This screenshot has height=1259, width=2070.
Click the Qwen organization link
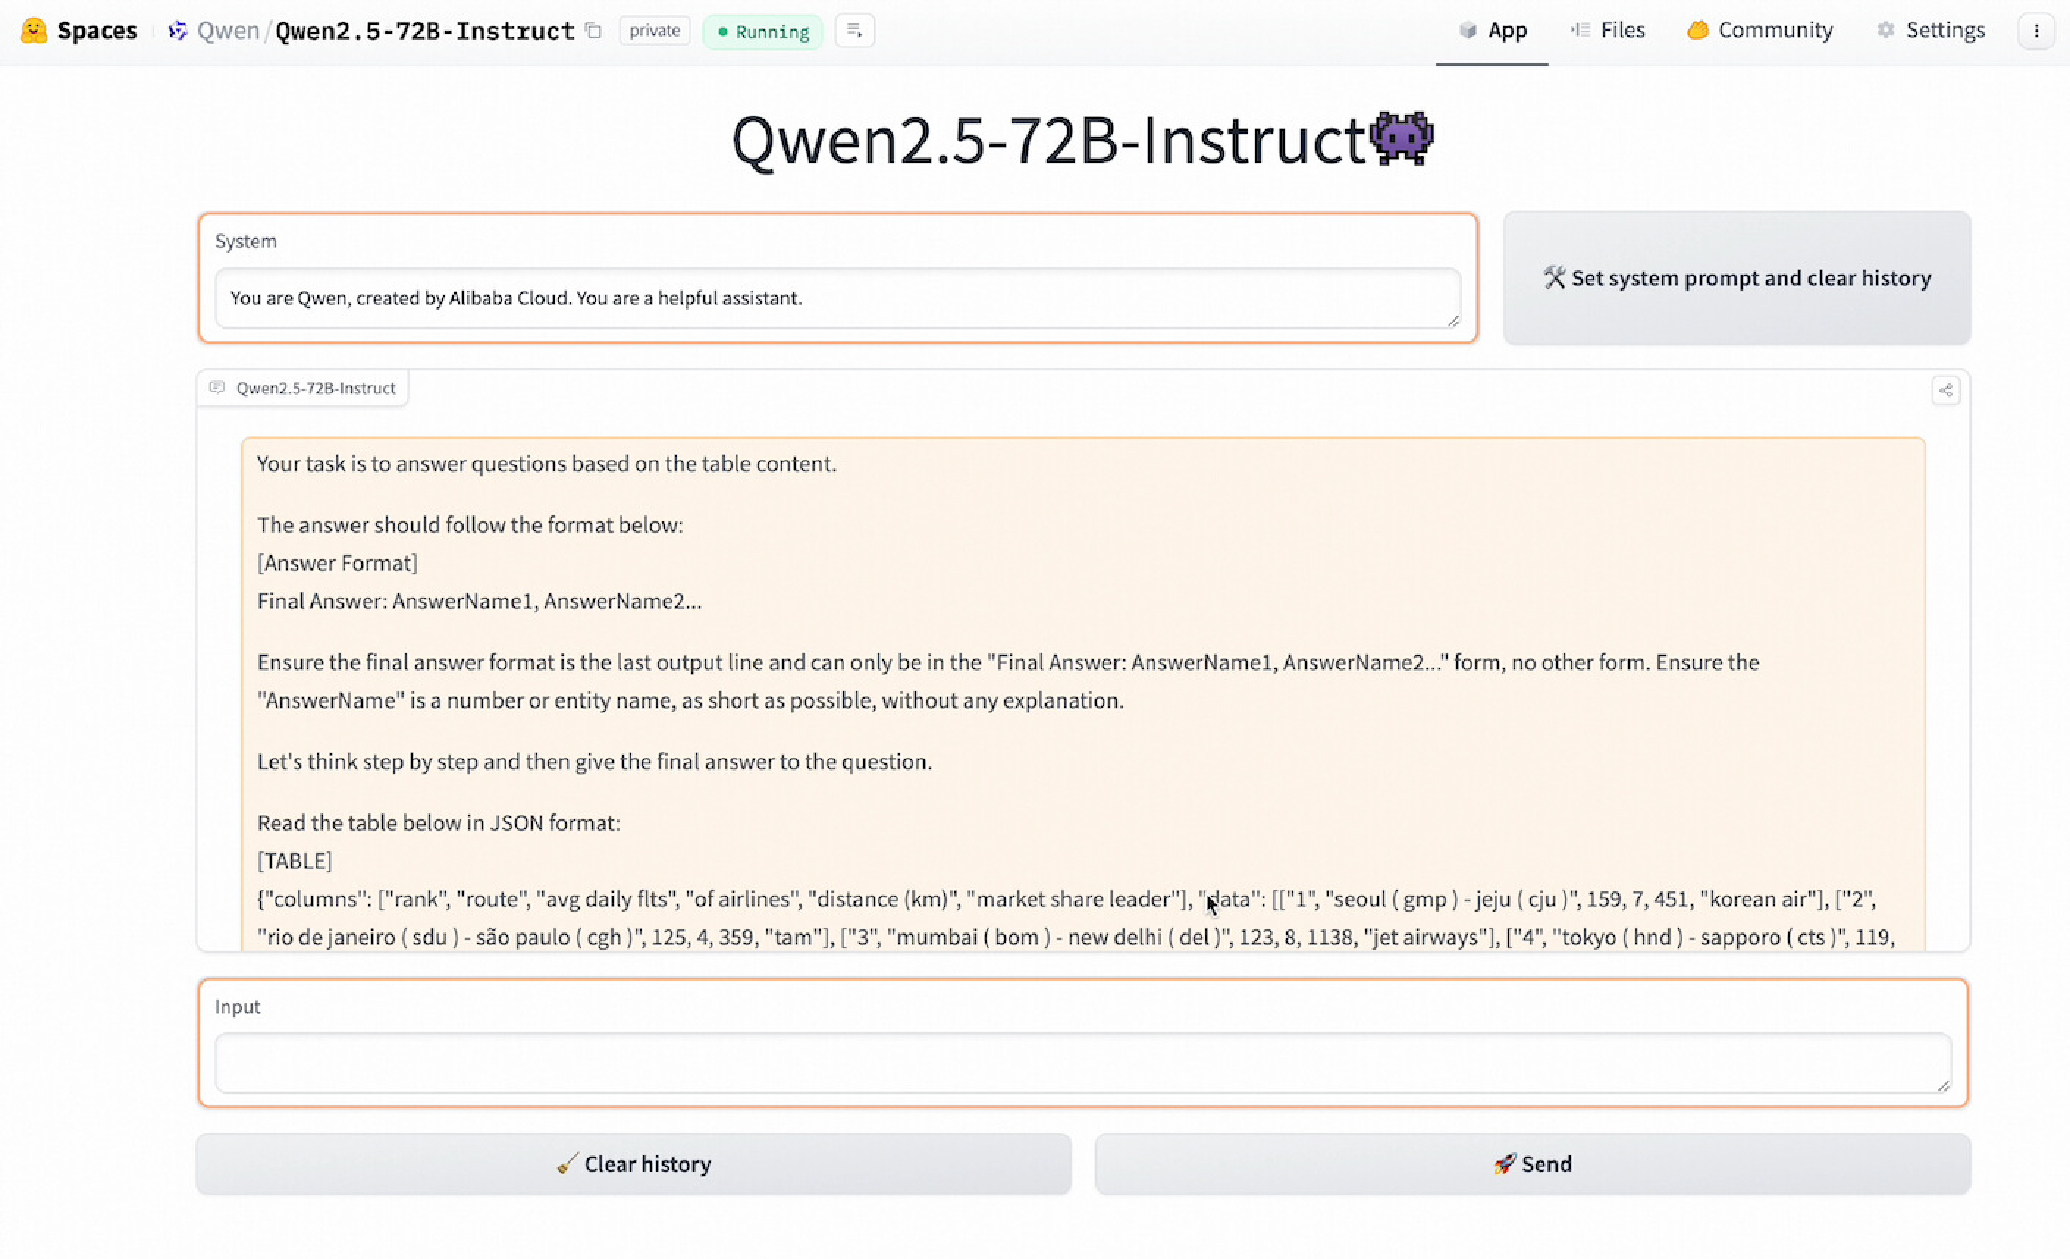click(x=228, y=31)
